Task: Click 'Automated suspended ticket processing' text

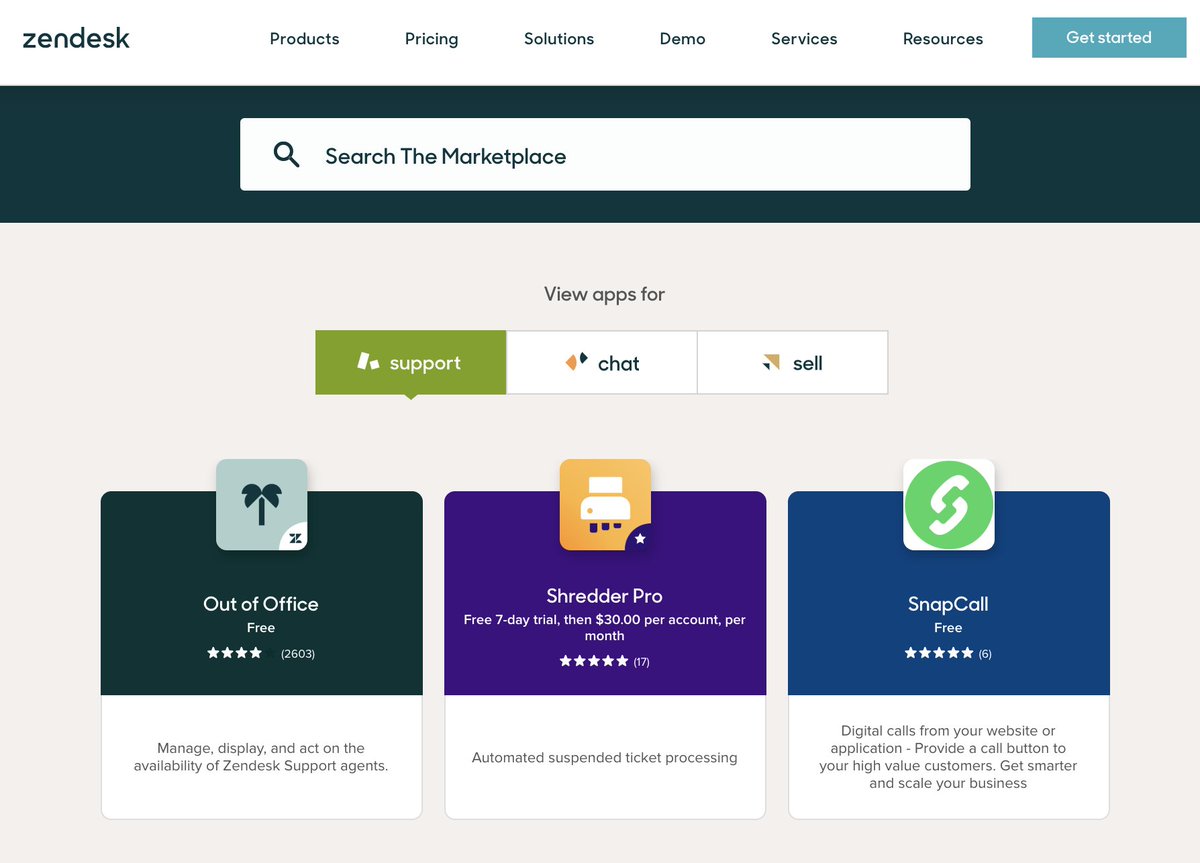Action: pos(605,757)
